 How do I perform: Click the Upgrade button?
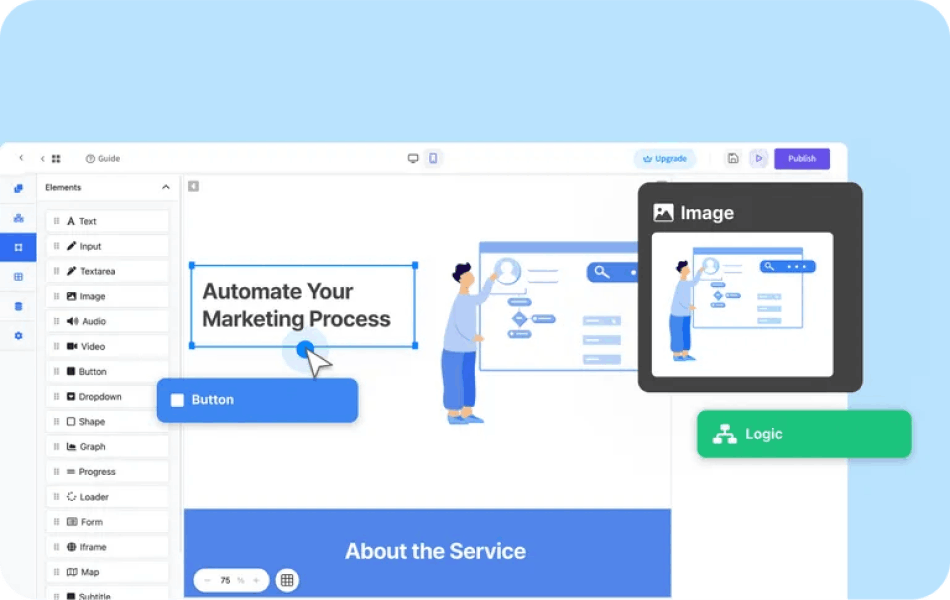665,158
